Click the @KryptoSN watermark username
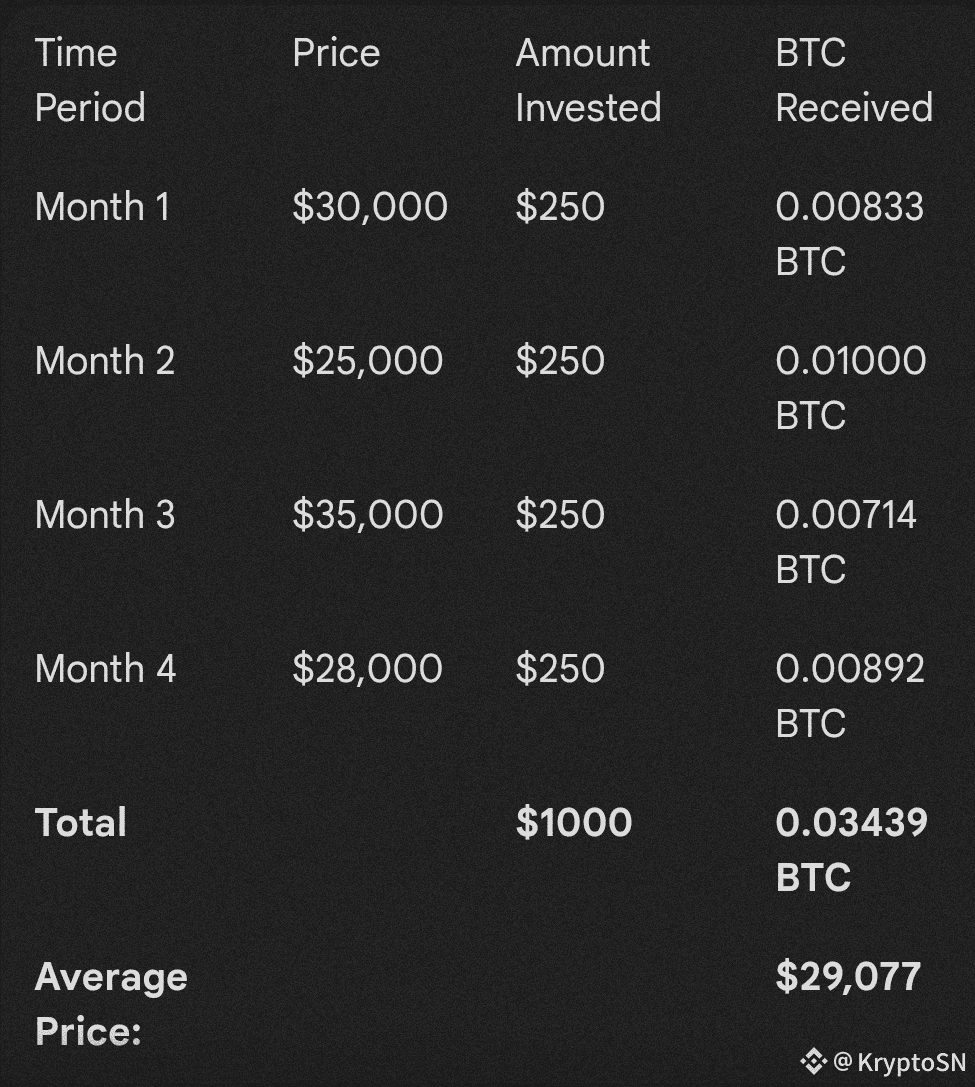 pos(899,1061)
